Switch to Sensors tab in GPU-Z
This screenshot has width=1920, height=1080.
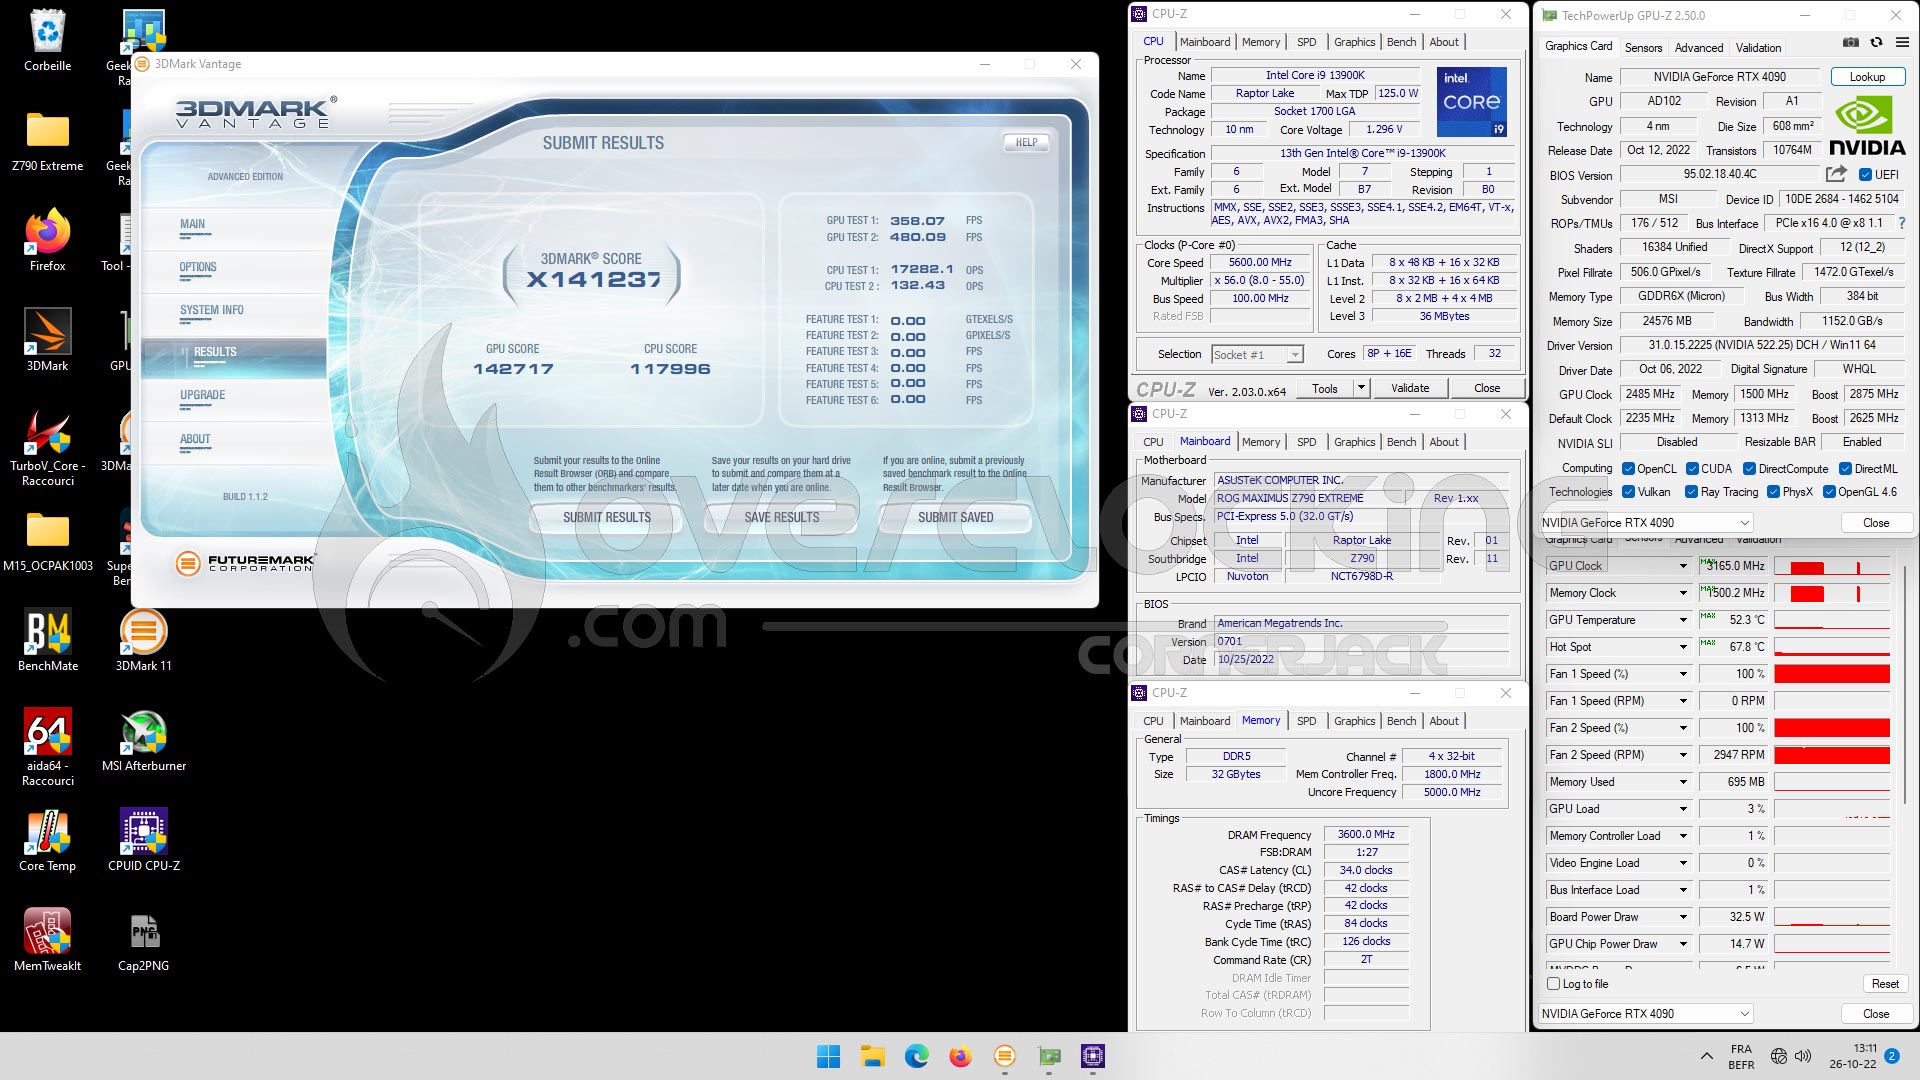pyautogui.click(x=1643, y=47)
